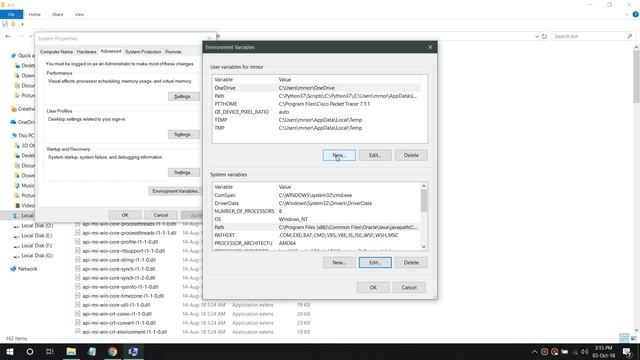Open File Explorer taskbar icon

[71, 351]
